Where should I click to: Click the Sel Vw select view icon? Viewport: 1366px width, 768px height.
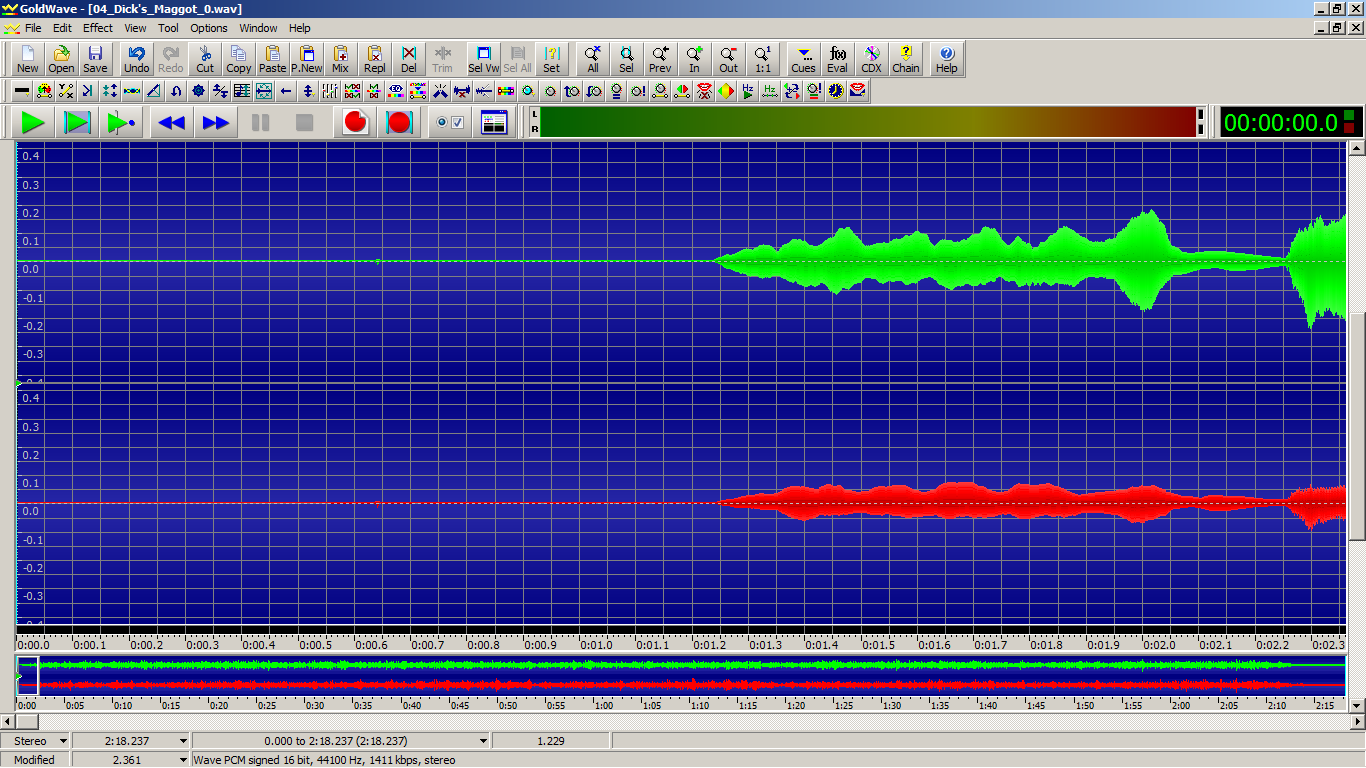coord(483,59)
